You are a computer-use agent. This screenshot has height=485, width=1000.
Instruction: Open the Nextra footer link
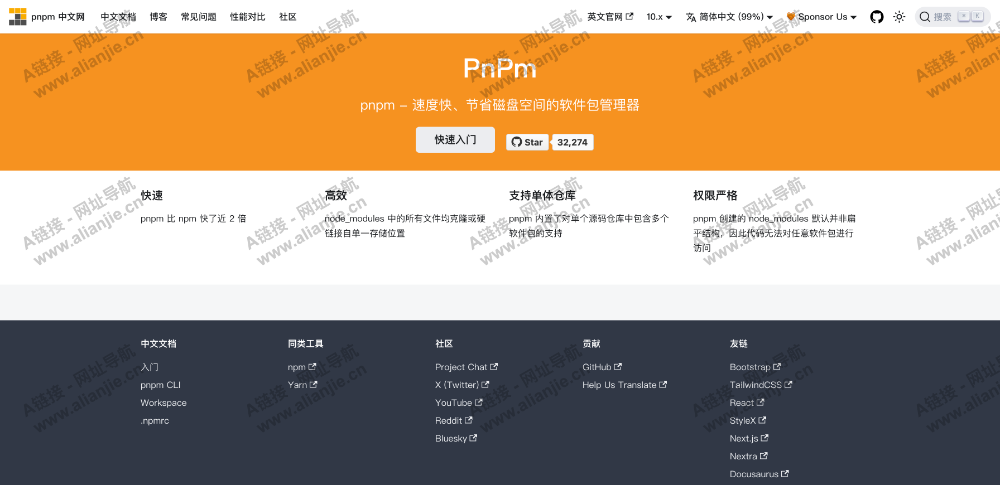[x=749, y=456]
